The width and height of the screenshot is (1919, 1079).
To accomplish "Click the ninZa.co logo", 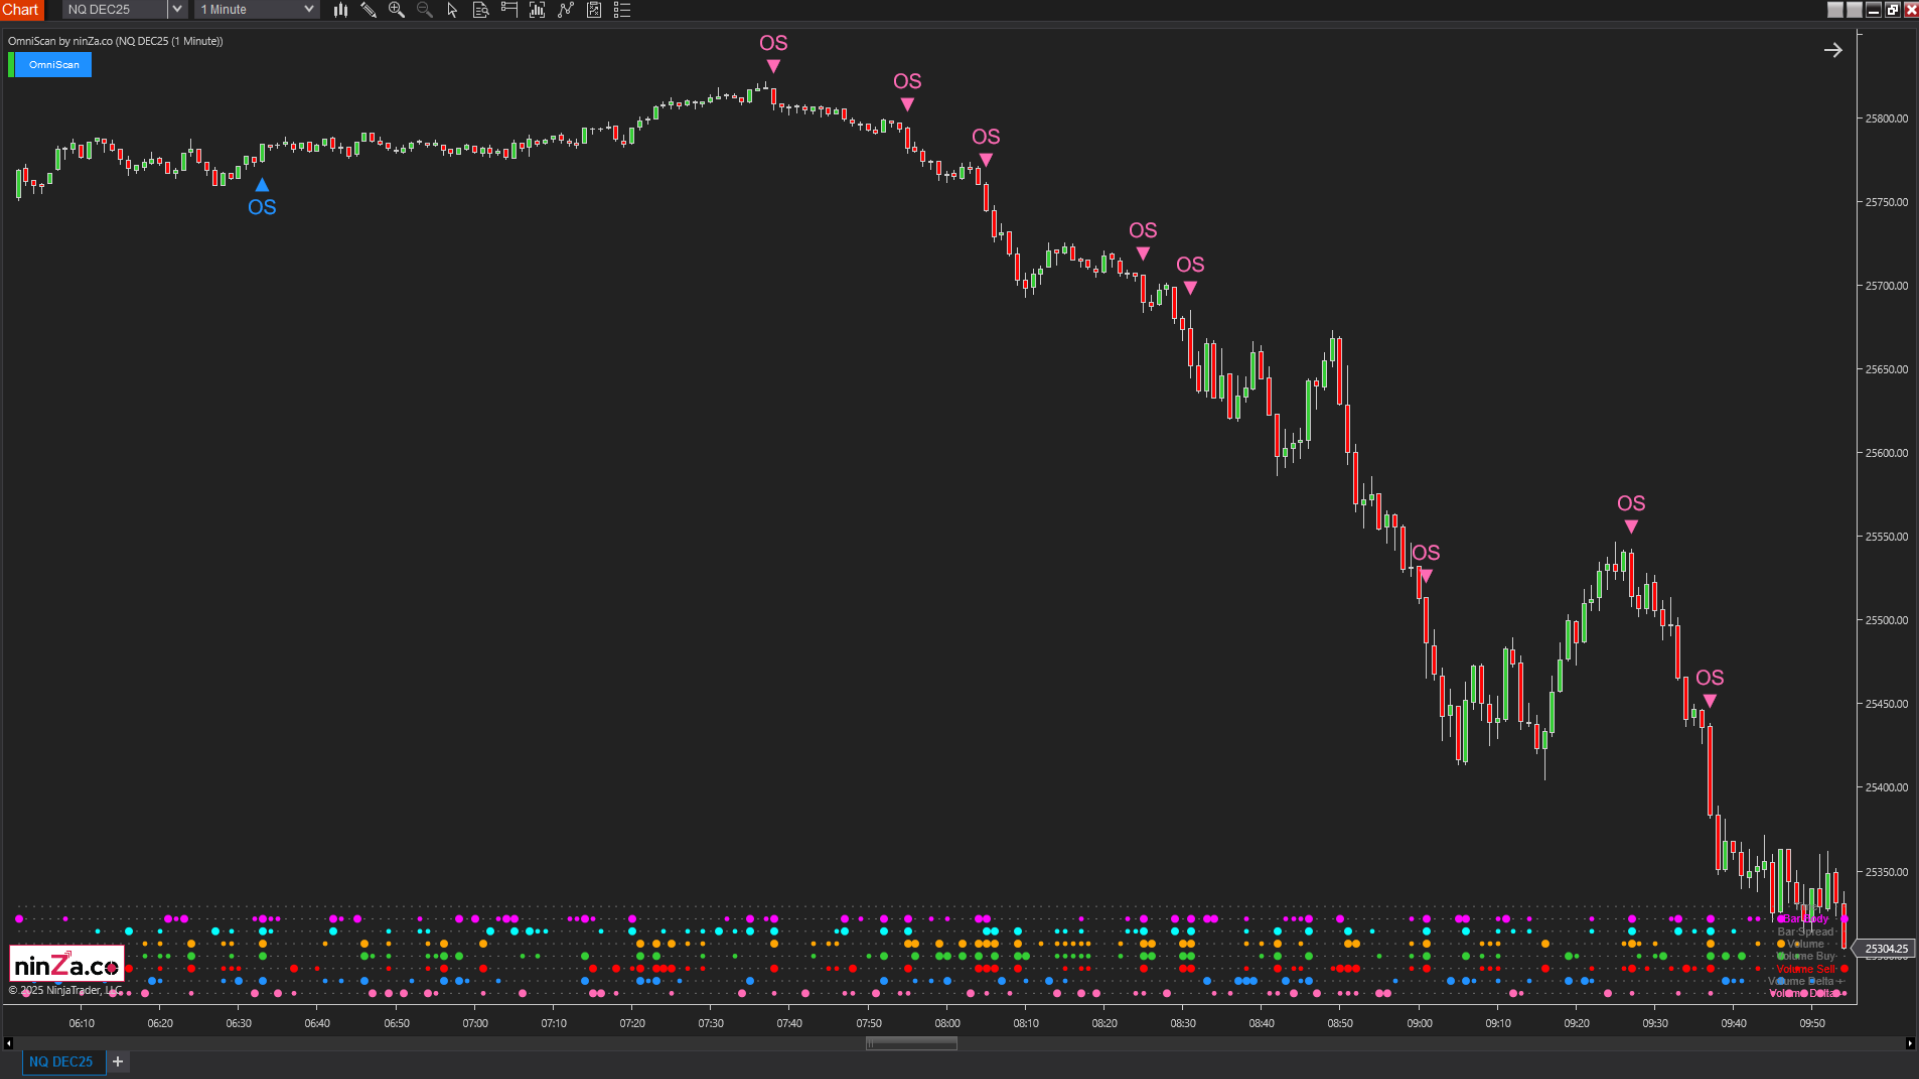I will click(66, 962).
